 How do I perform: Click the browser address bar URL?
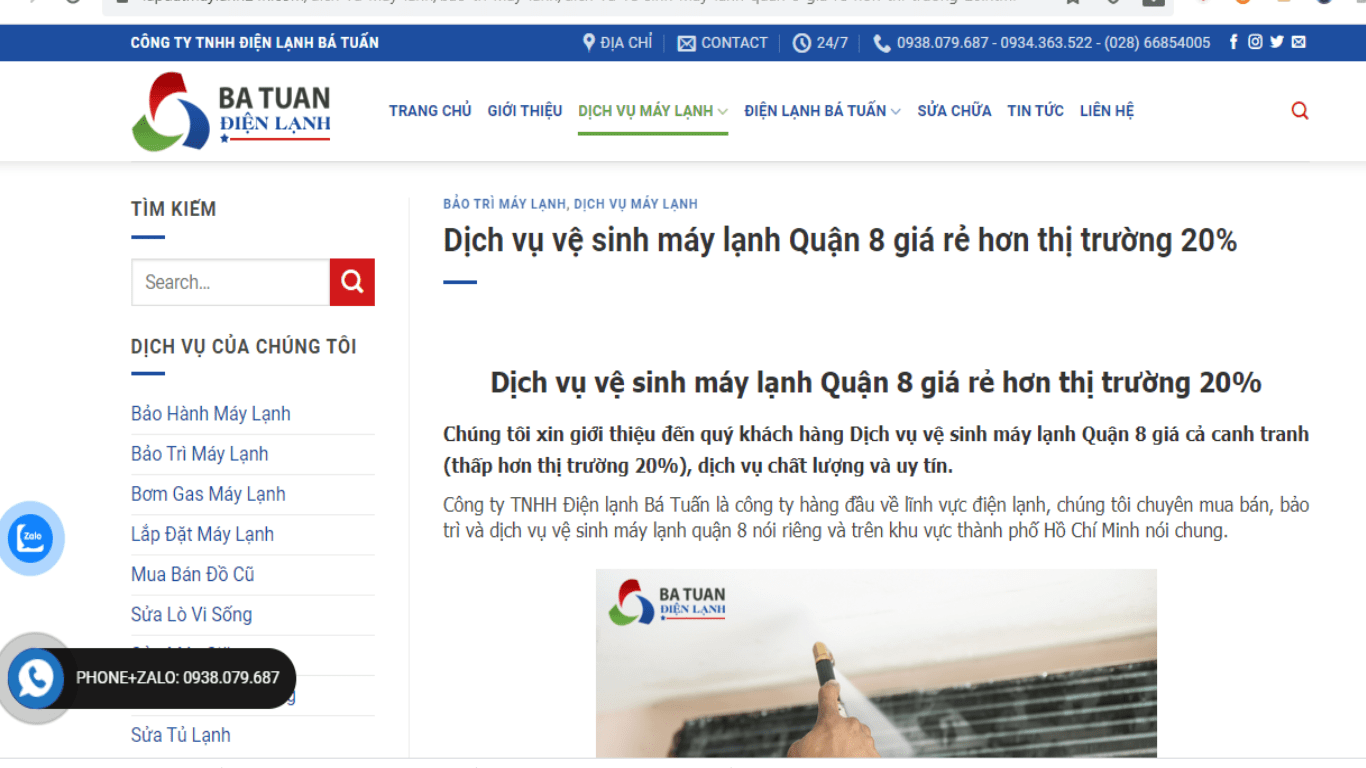tap(580, 3)
